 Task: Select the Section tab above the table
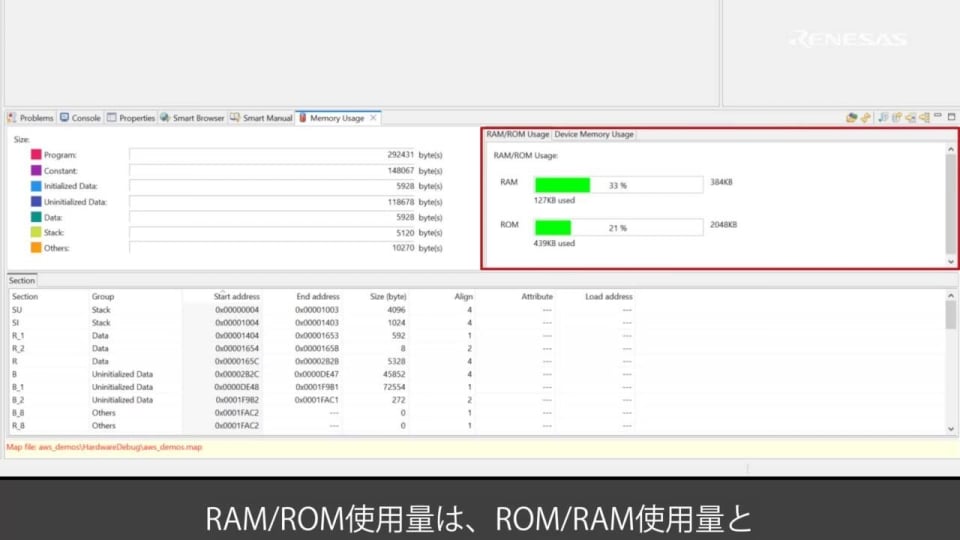tap(22, 281)
